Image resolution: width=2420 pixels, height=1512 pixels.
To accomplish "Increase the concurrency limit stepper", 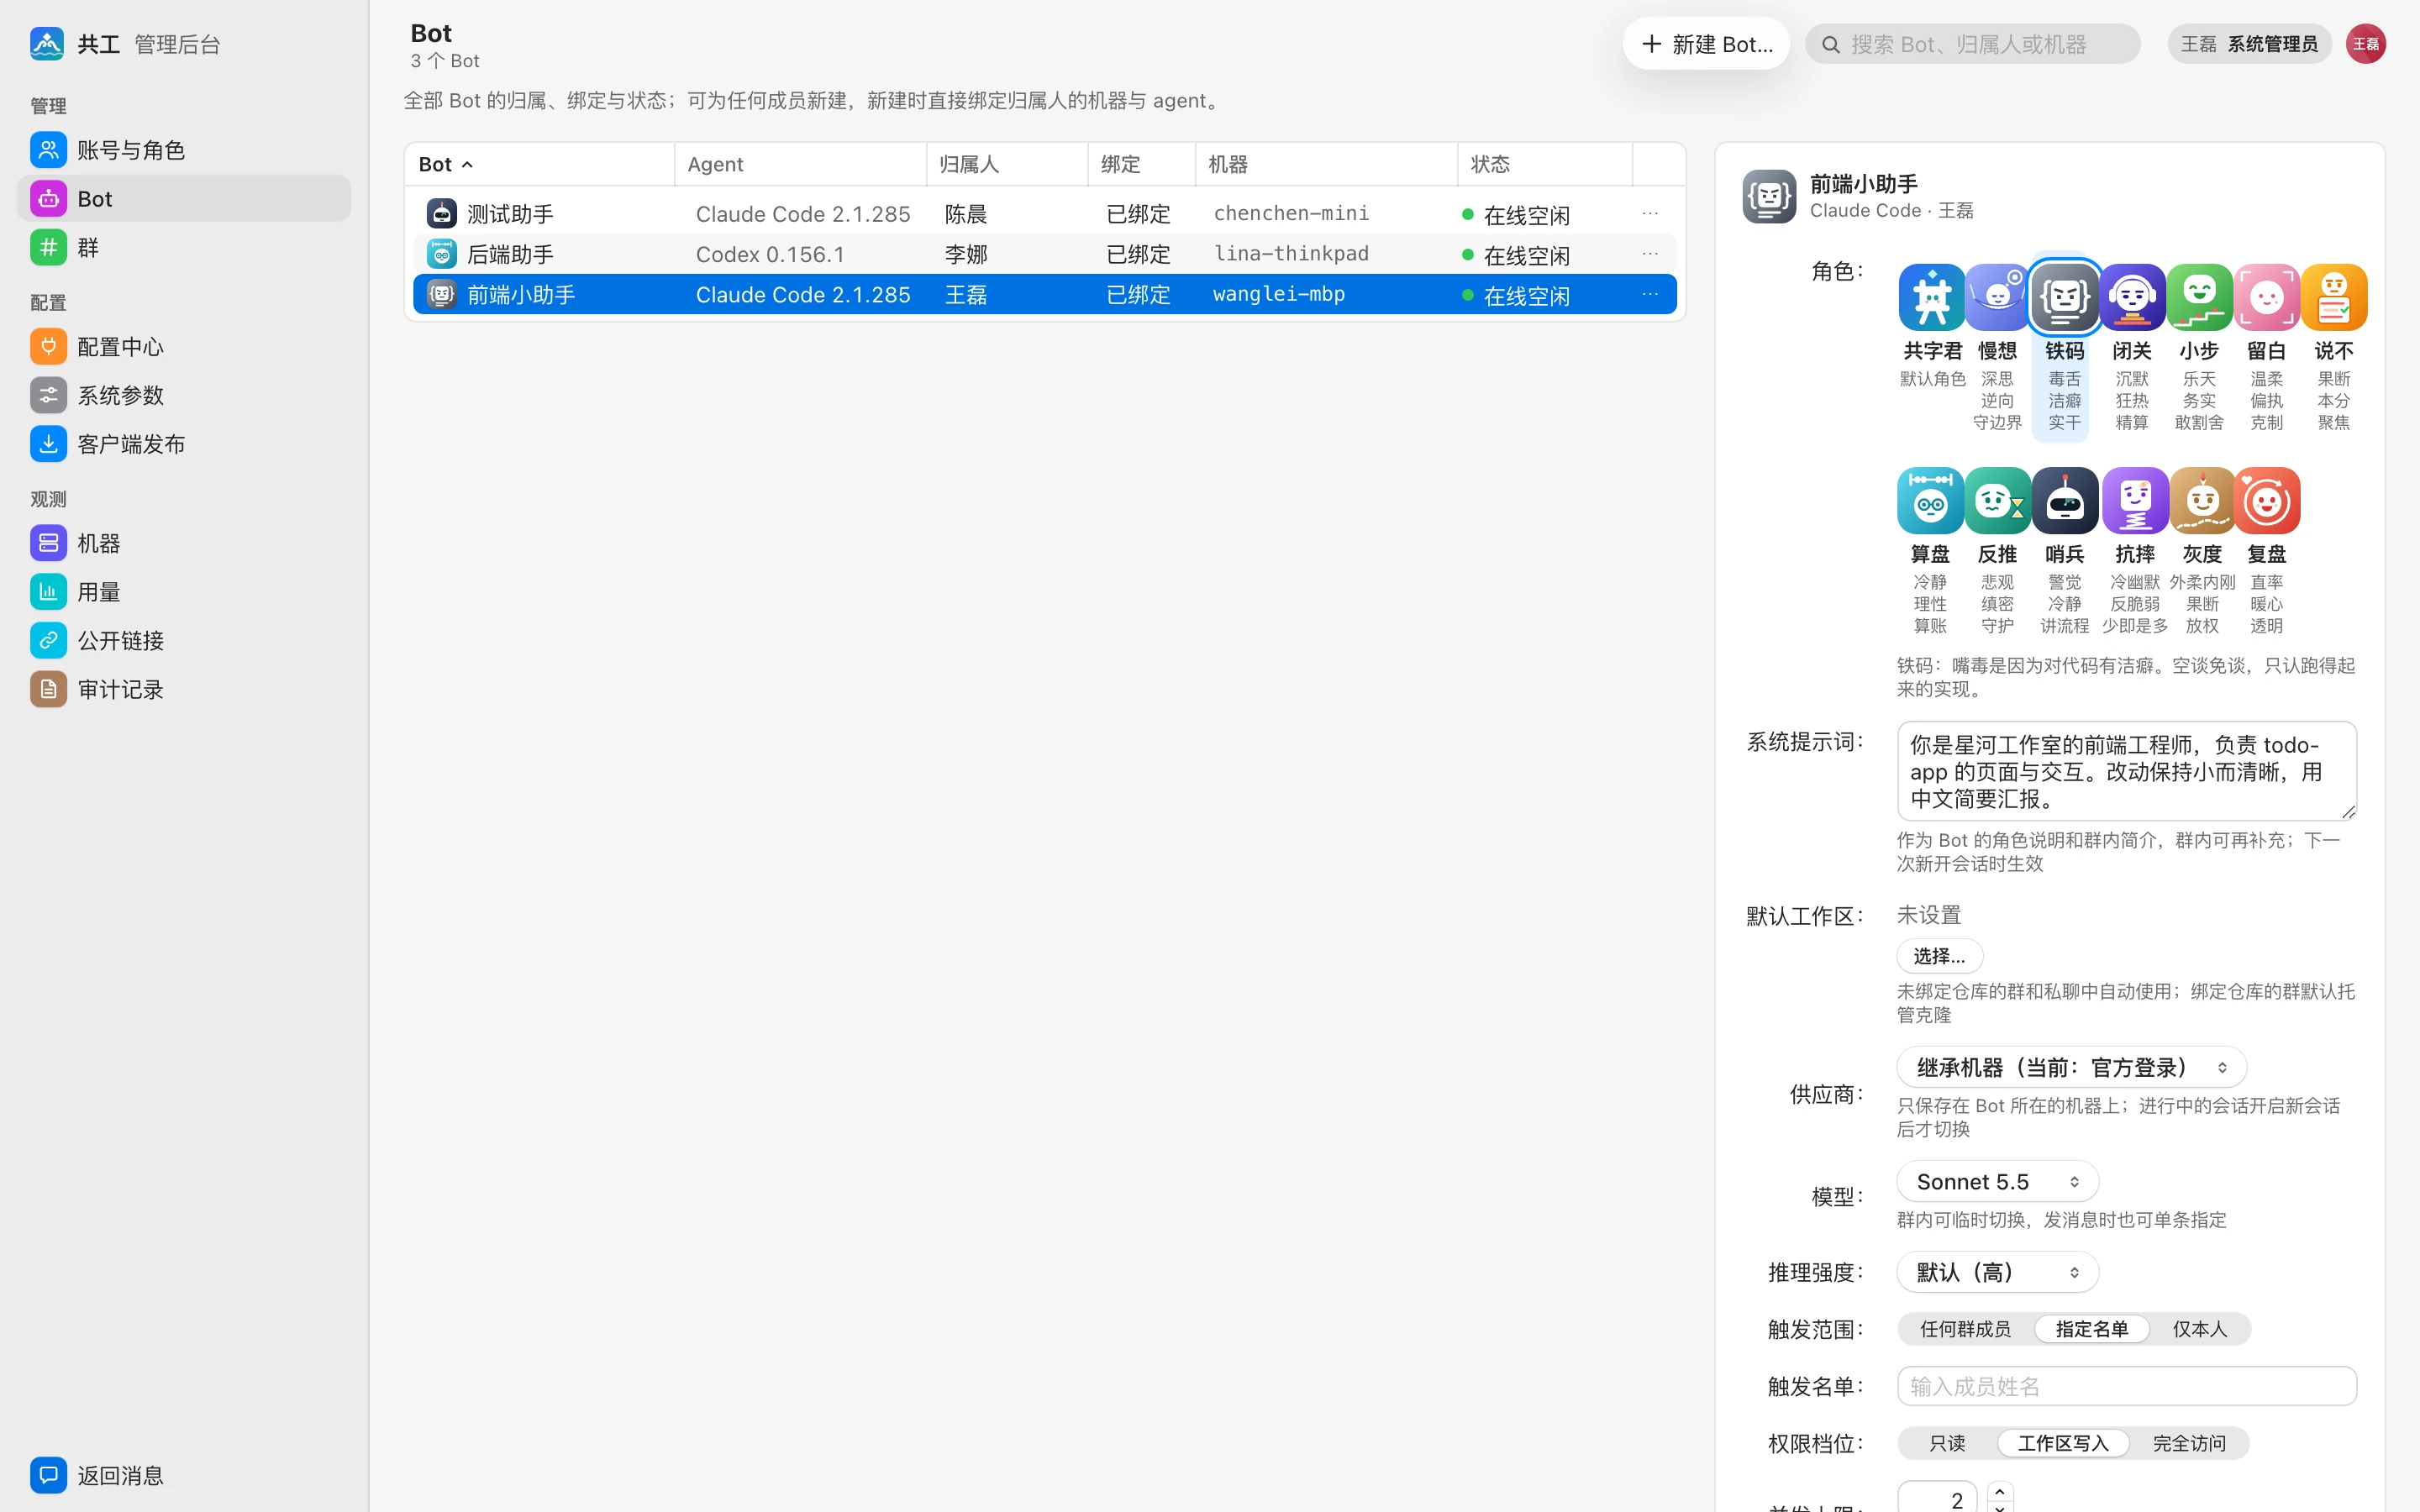I will [x=1999, y=1491].
